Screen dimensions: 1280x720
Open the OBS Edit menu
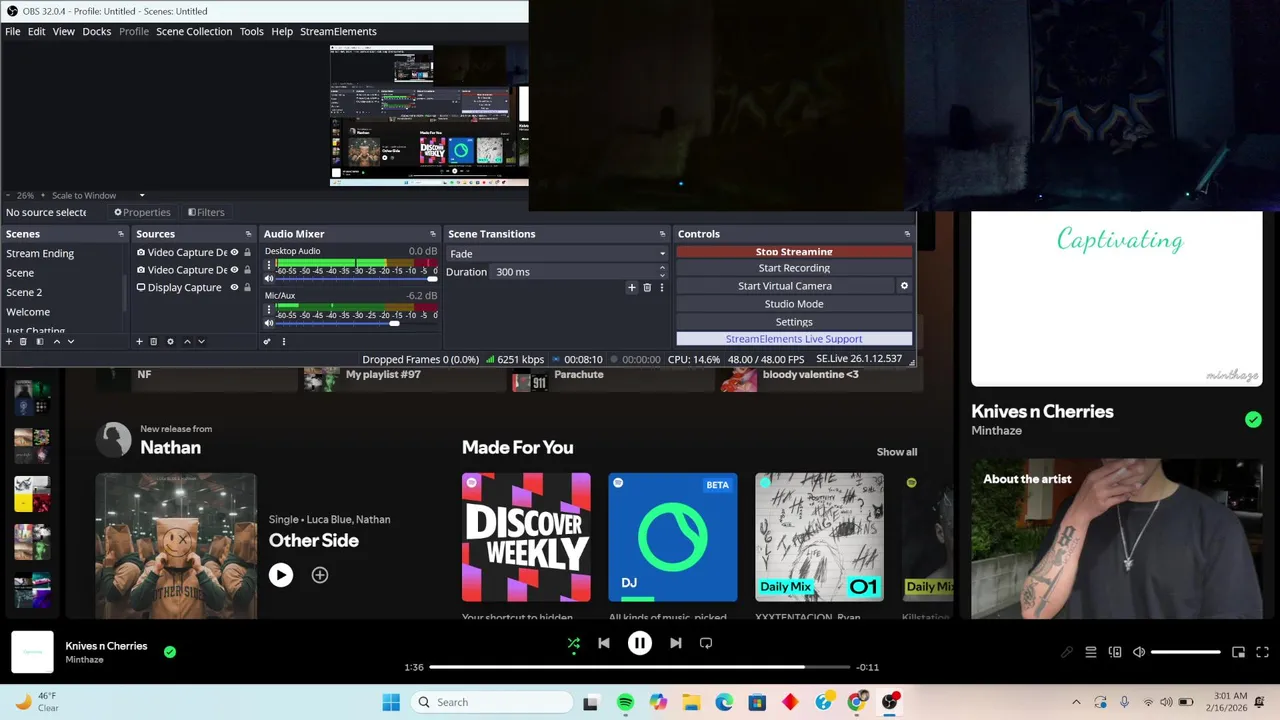point(37,31)
